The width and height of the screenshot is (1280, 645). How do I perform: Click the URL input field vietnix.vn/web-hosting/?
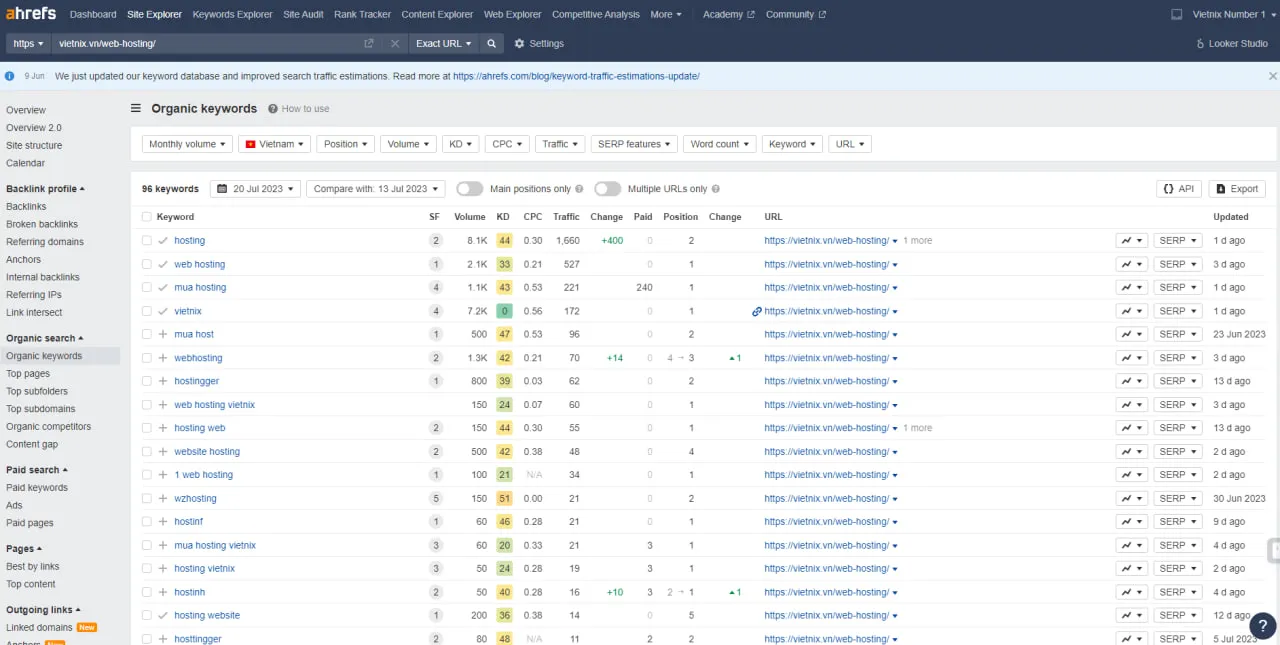tap(208, 44)
